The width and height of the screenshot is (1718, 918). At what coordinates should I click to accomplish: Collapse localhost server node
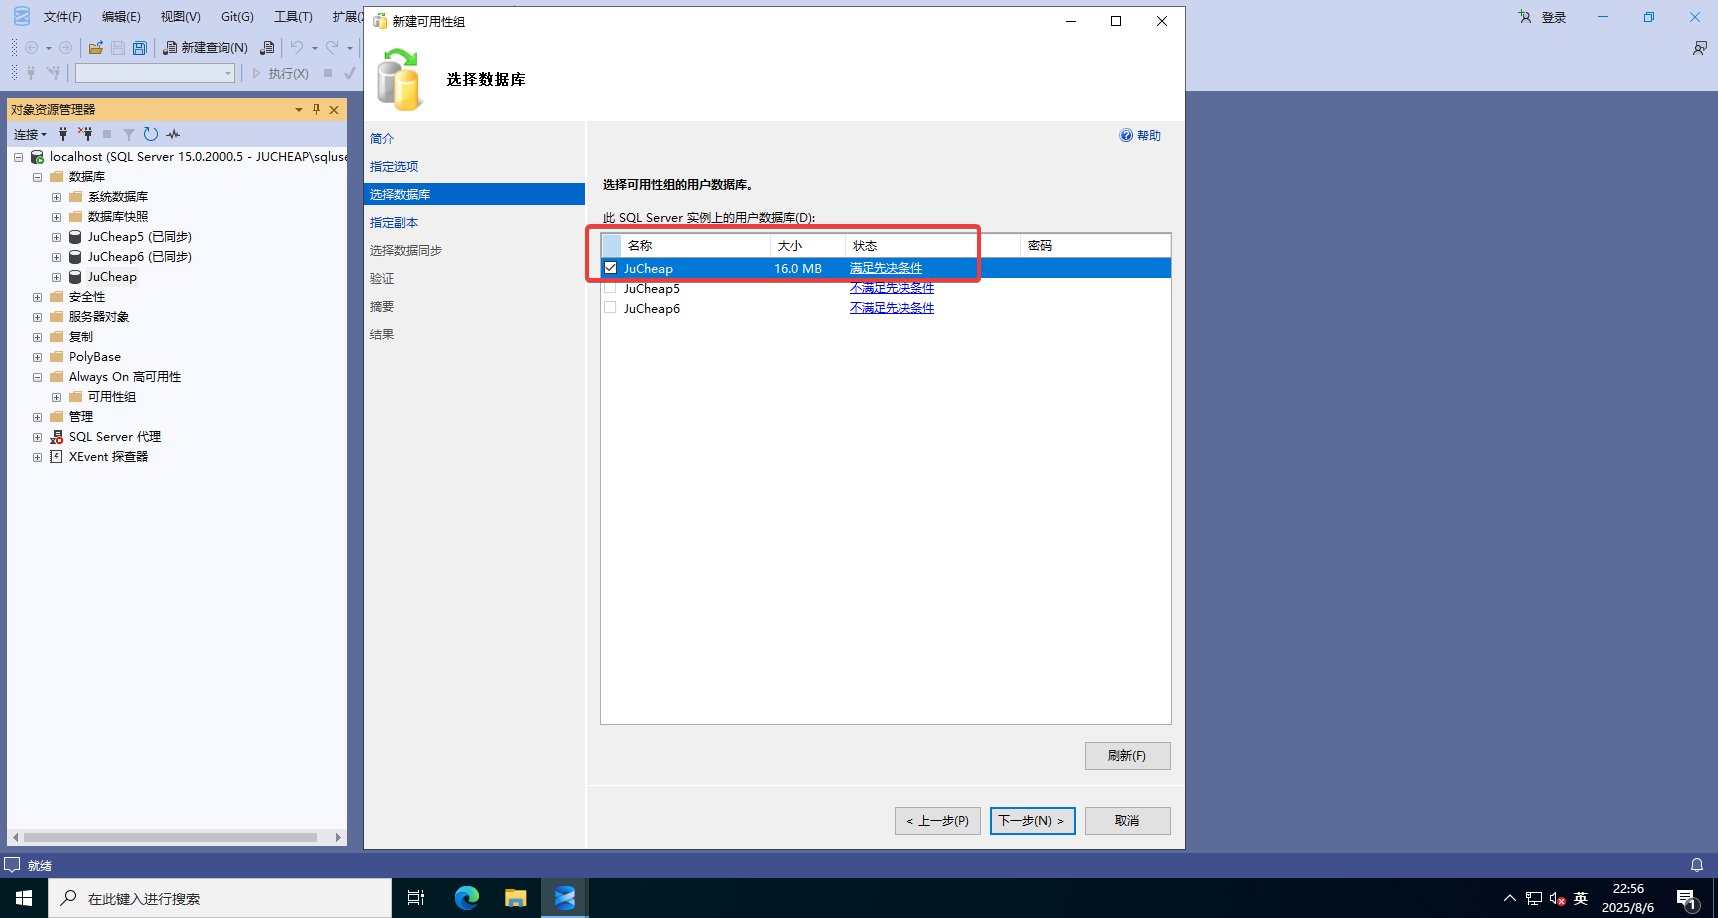click(x=18, y=157)
